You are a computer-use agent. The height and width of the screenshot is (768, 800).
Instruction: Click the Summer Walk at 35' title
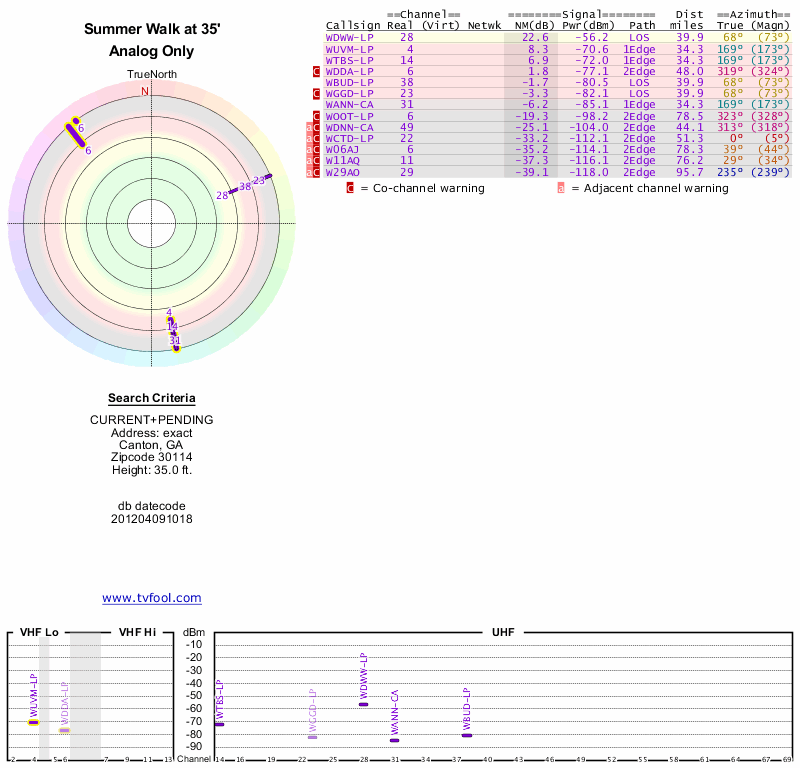[x=152, y=29]
